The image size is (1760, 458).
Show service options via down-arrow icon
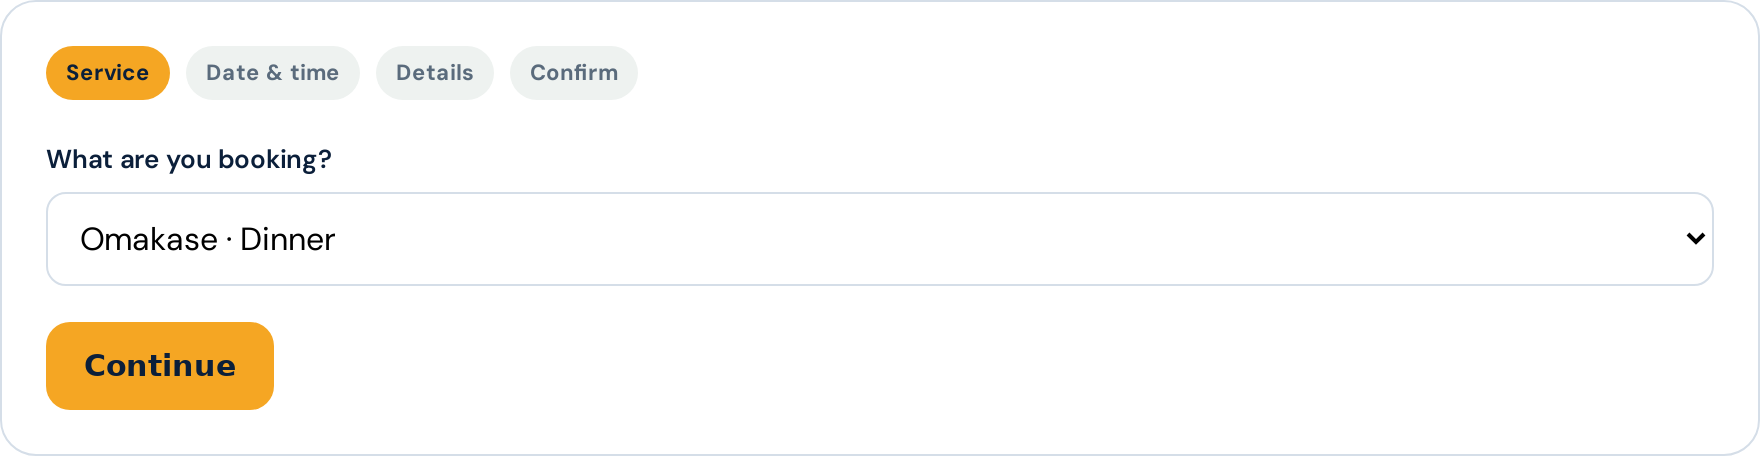pos(1695,239)
